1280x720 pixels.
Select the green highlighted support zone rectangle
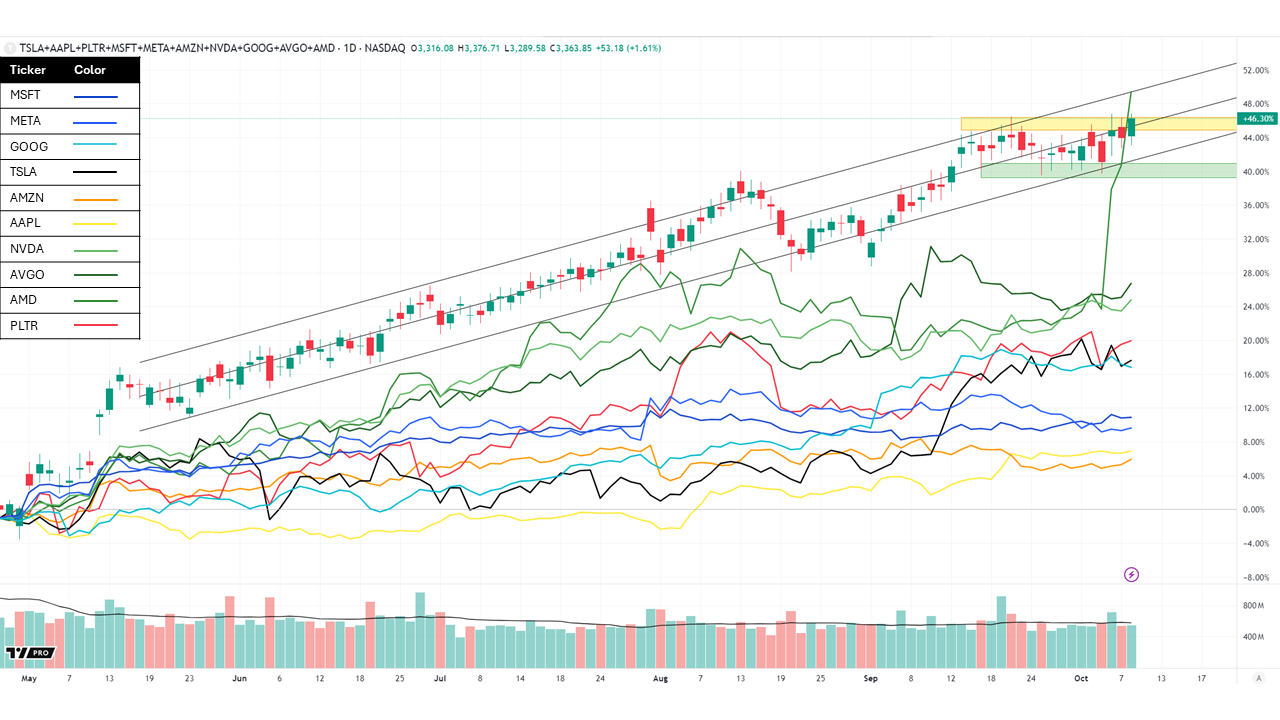[1108, 170]
